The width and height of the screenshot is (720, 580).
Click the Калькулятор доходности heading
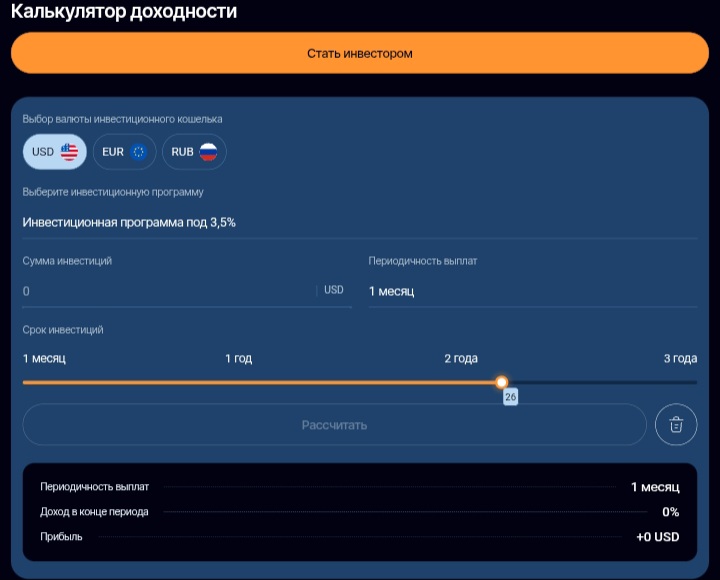point(124,13)
